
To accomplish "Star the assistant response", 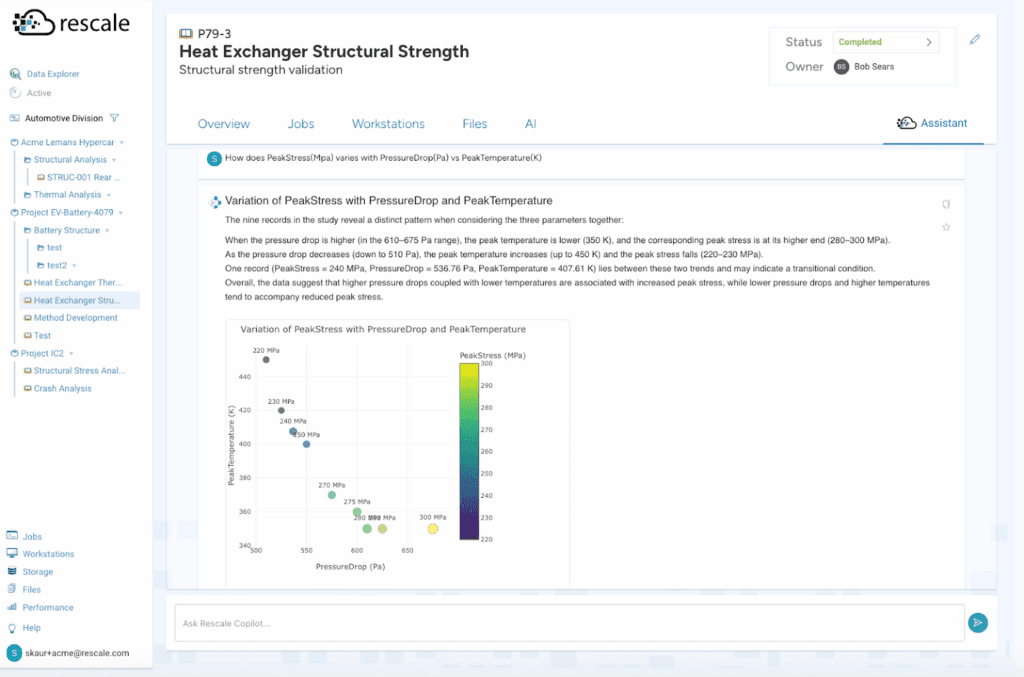I will pos(946,227).
